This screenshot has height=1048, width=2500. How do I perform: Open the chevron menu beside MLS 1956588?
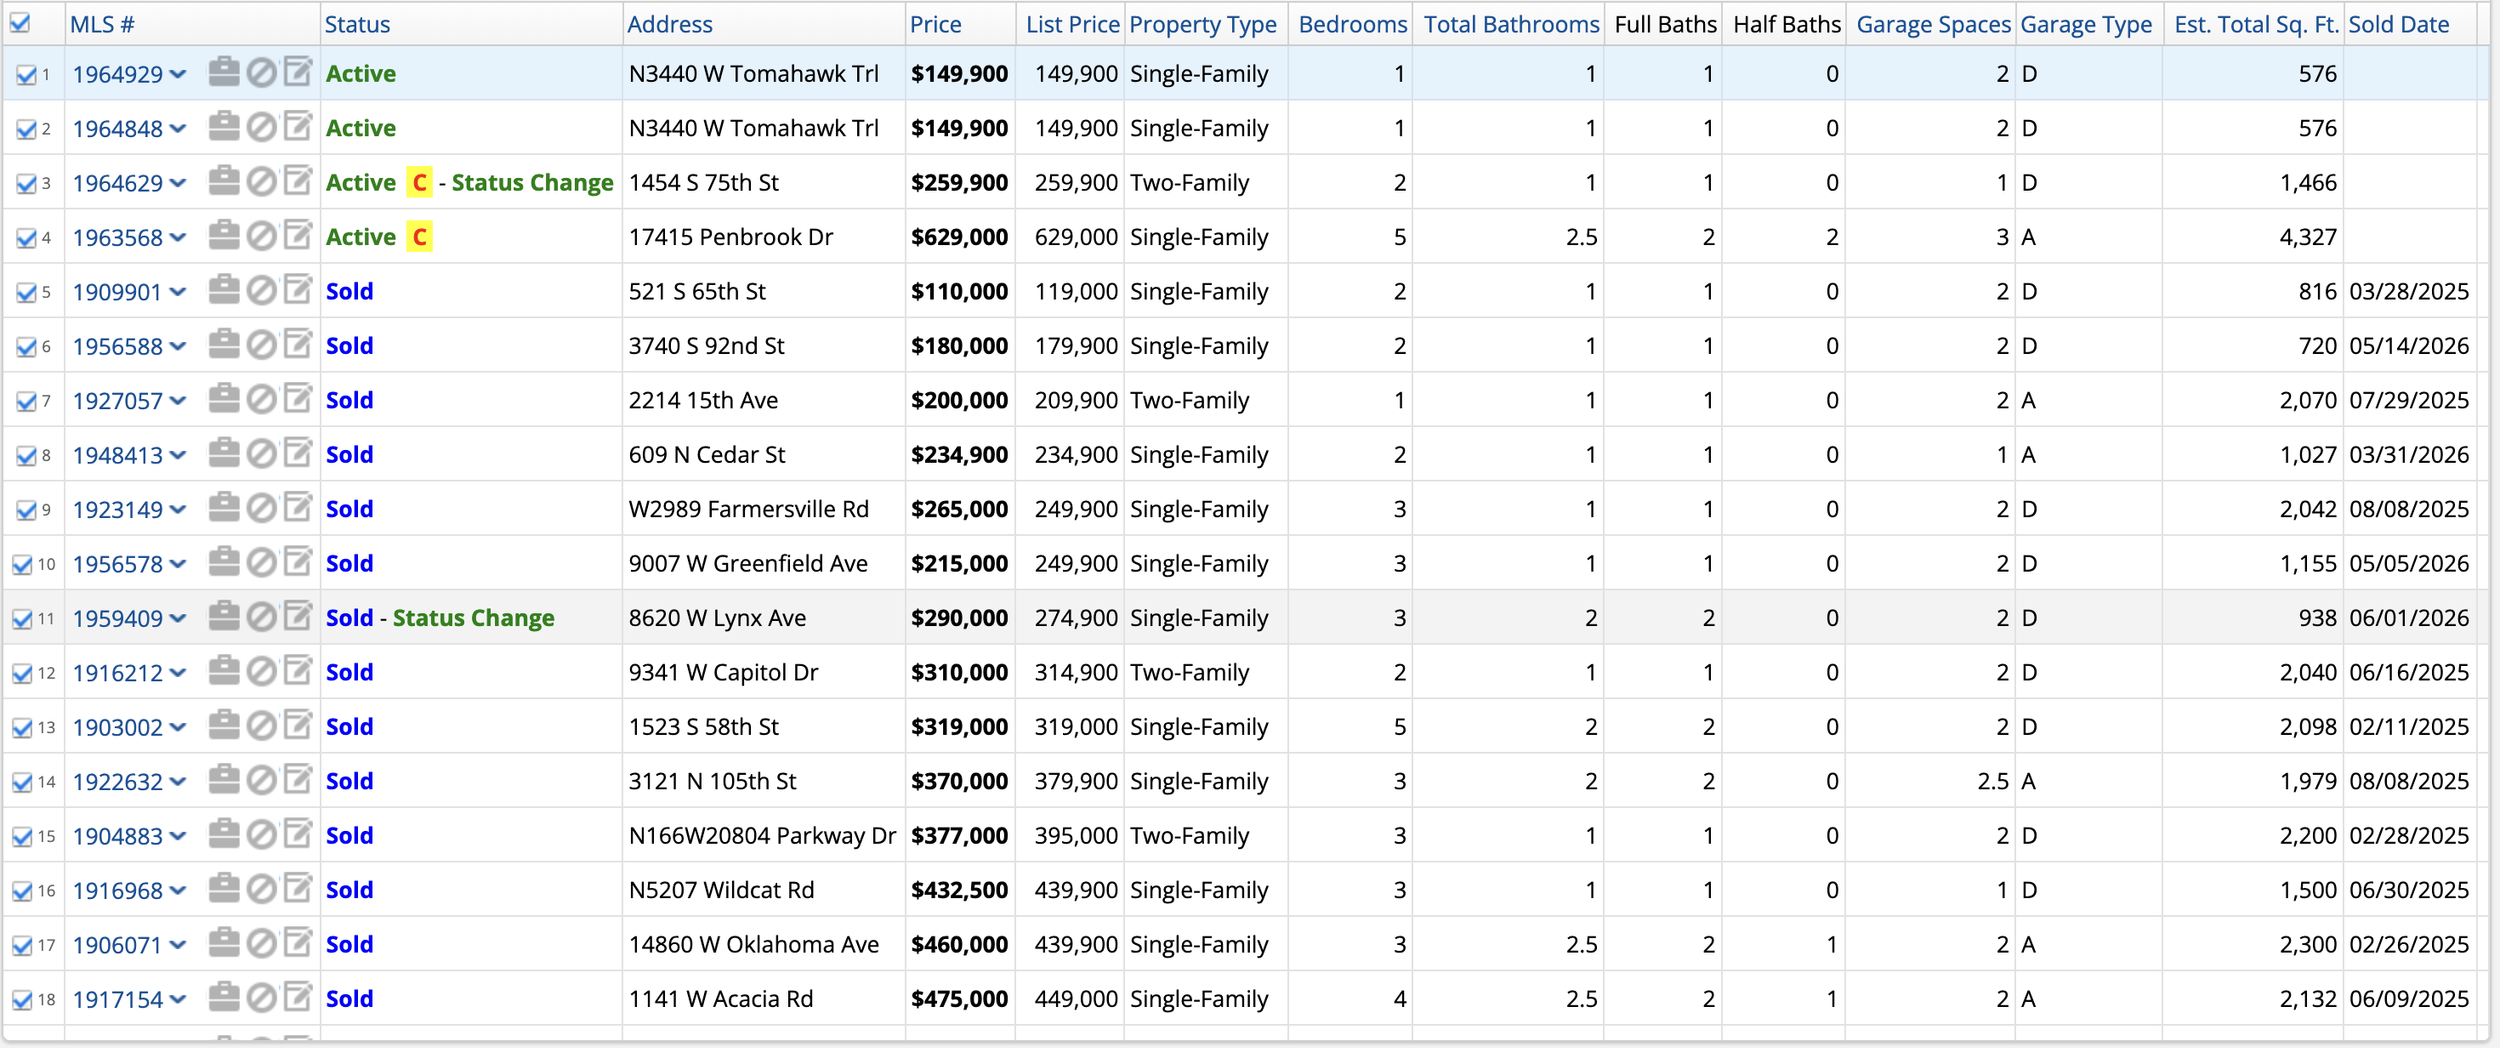178,346
